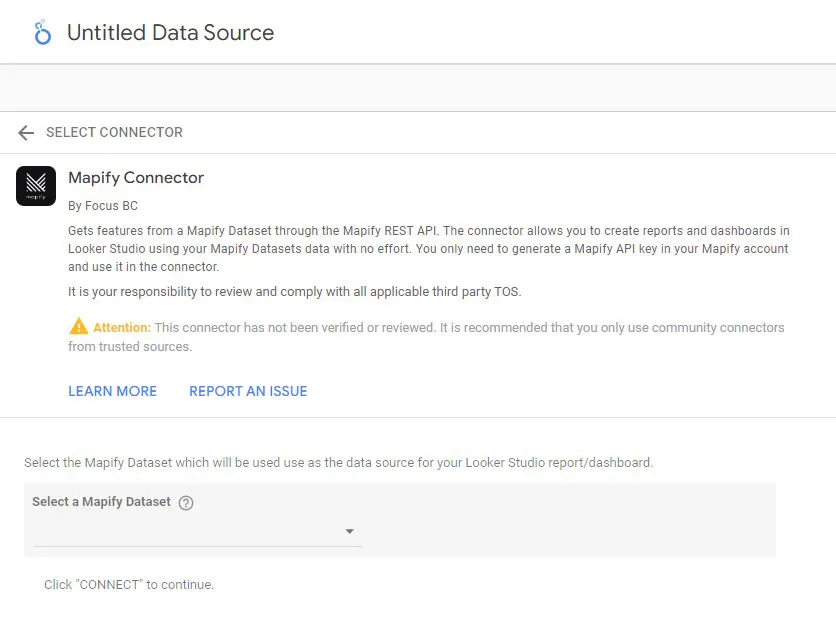
Task: Click the gray dataset configuration panel
Action: click(x=400, y=520)
